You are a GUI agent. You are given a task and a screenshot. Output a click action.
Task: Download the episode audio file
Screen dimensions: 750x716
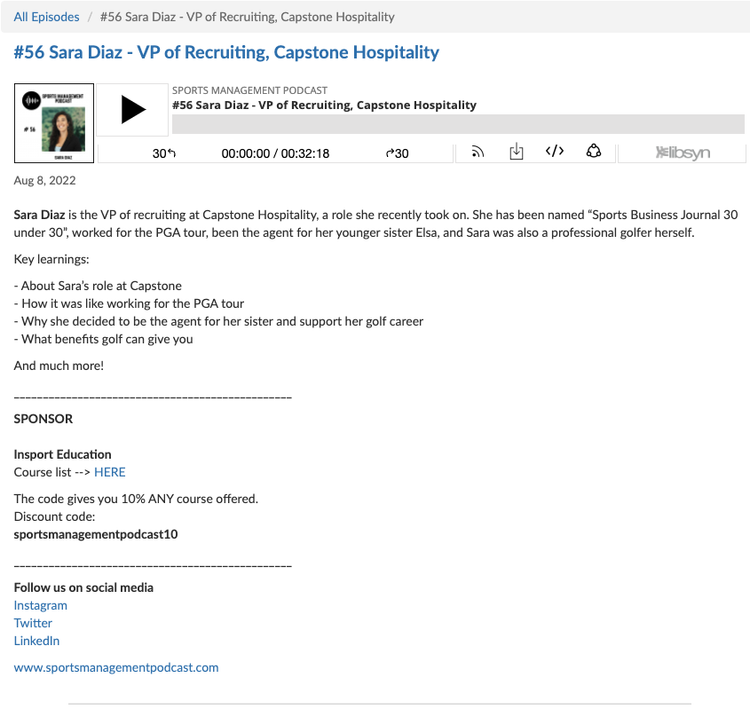point(516,152)
